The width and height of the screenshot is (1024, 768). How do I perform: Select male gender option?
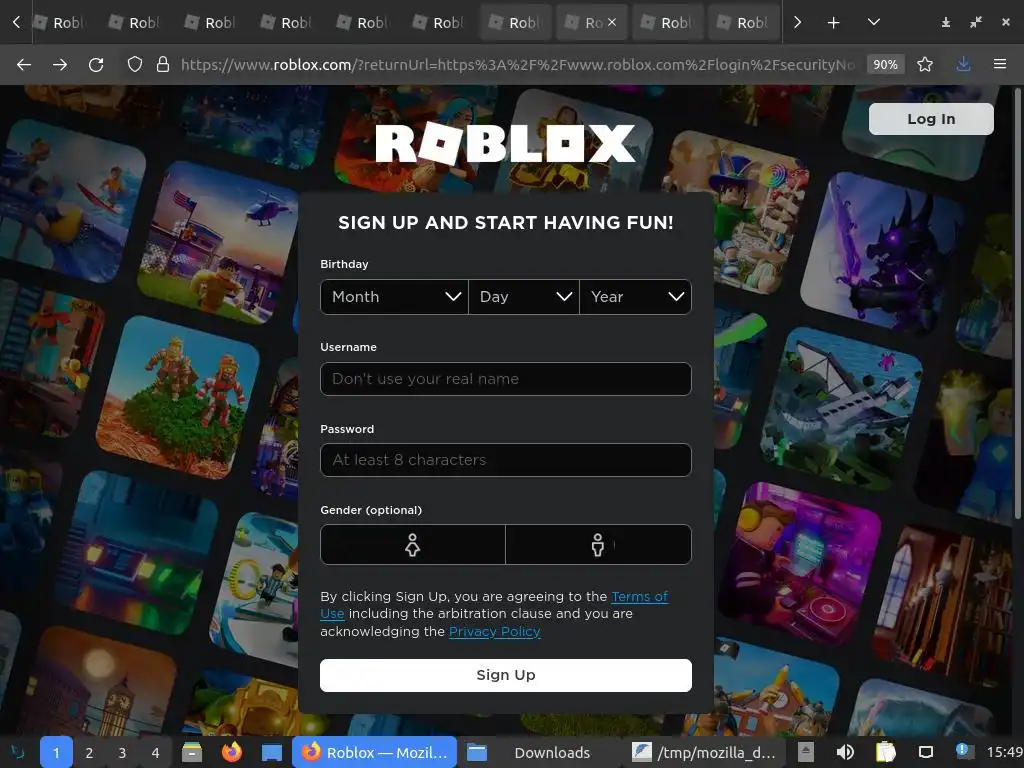598,545
